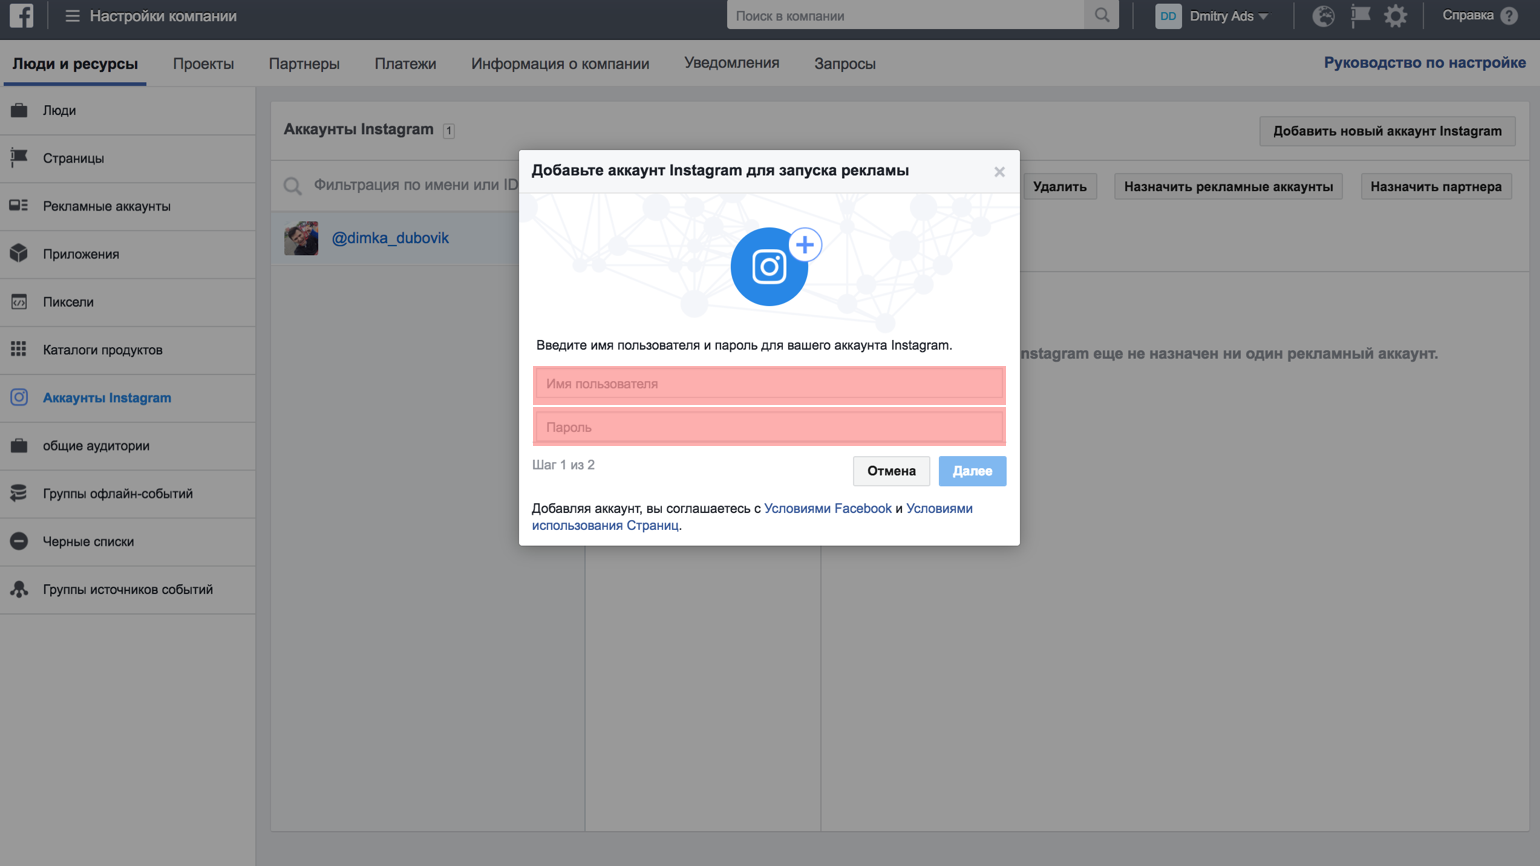Click the общие аудитории folder icon
Viewport: 1540px width, 866px height.
click(x=19, y=445)
